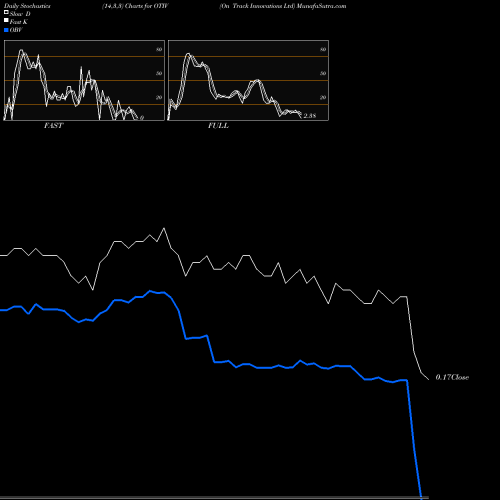
Task: Click the '2.38' value in the FULL chart
Action: pos(310,116)
